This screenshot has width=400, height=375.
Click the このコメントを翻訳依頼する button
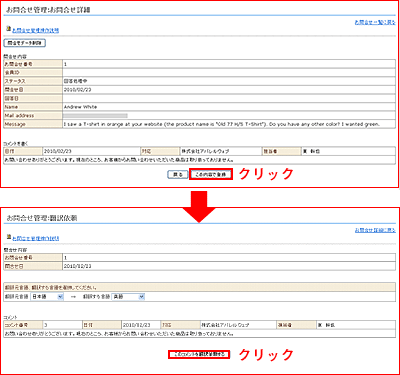pyautogui.click(x=199, y=354)
